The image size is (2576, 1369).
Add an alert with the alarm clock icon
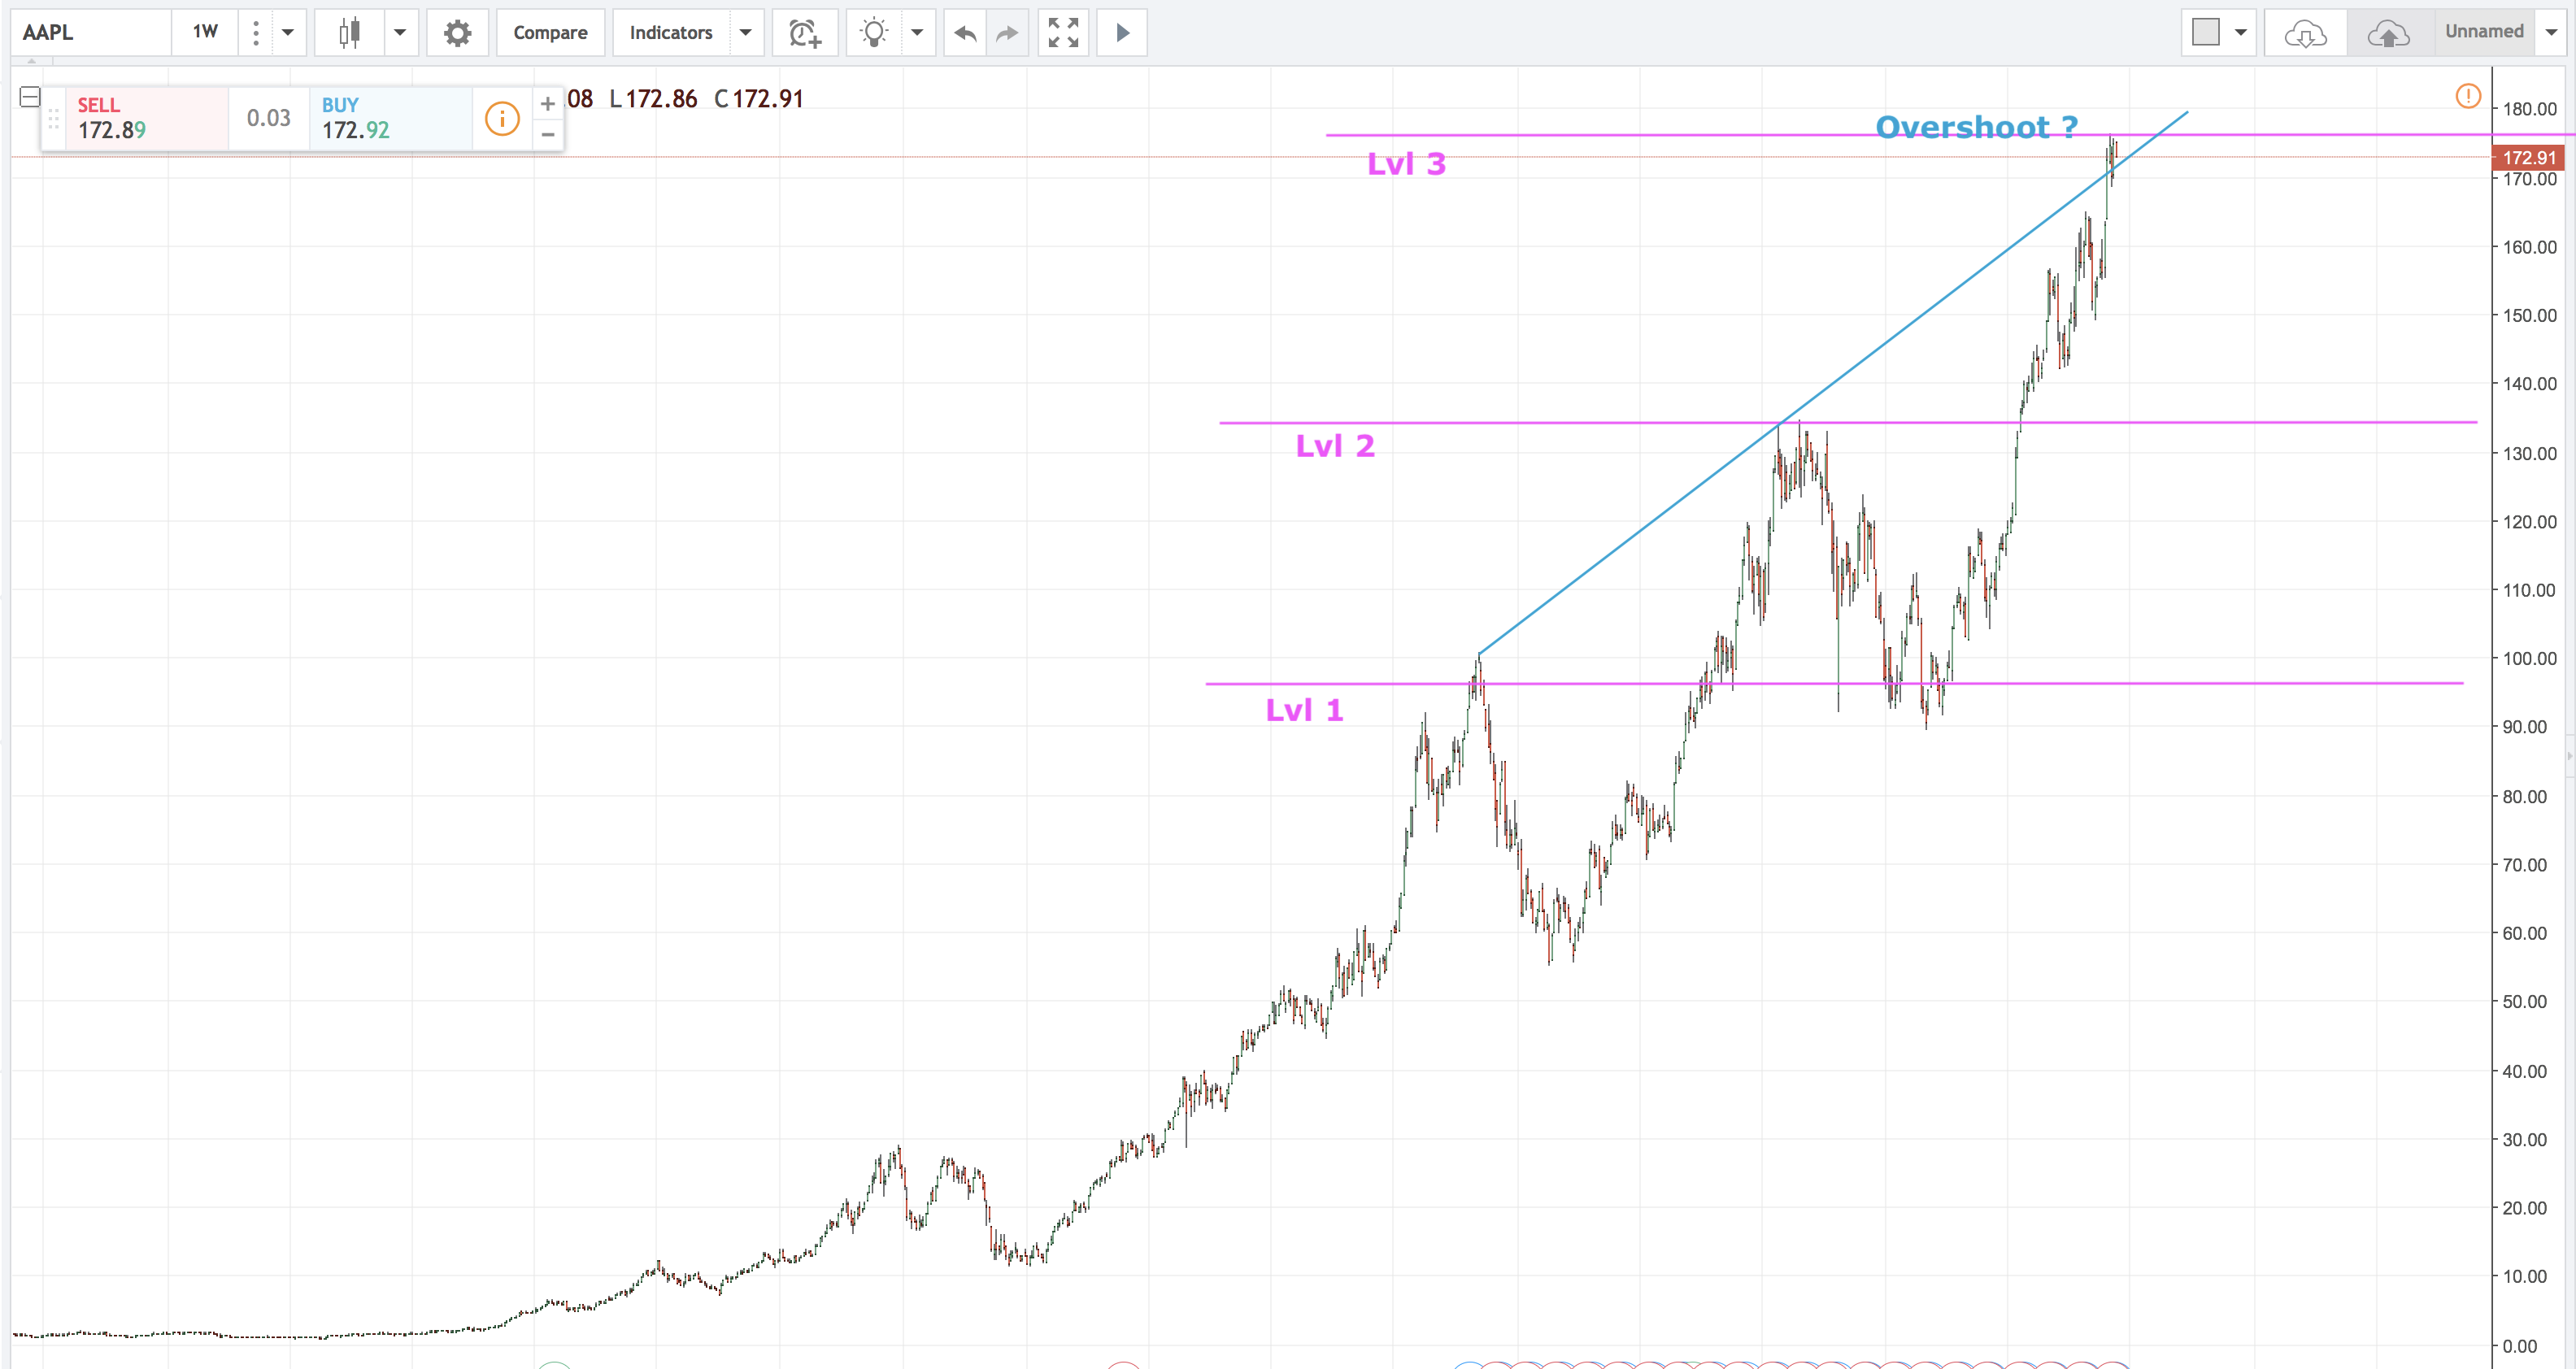[805, 33]
